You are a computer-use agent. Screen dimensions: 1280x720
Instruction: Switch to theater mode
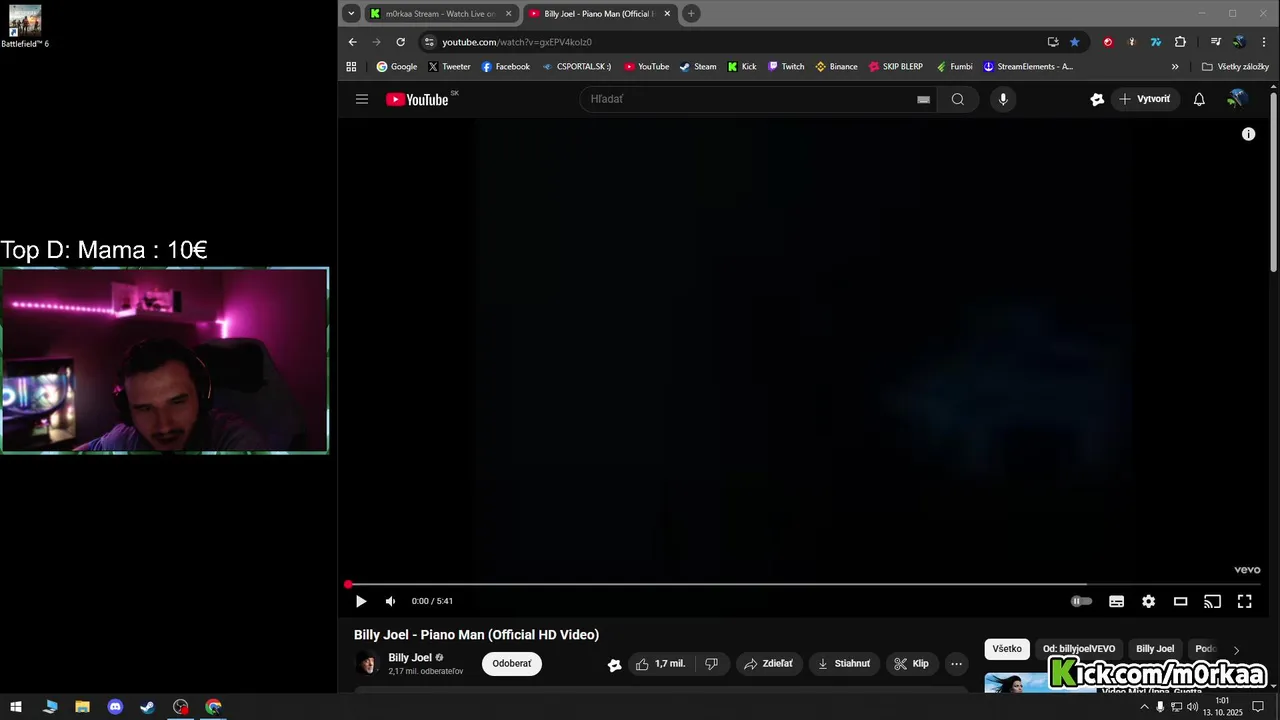tap(1181, 601)
